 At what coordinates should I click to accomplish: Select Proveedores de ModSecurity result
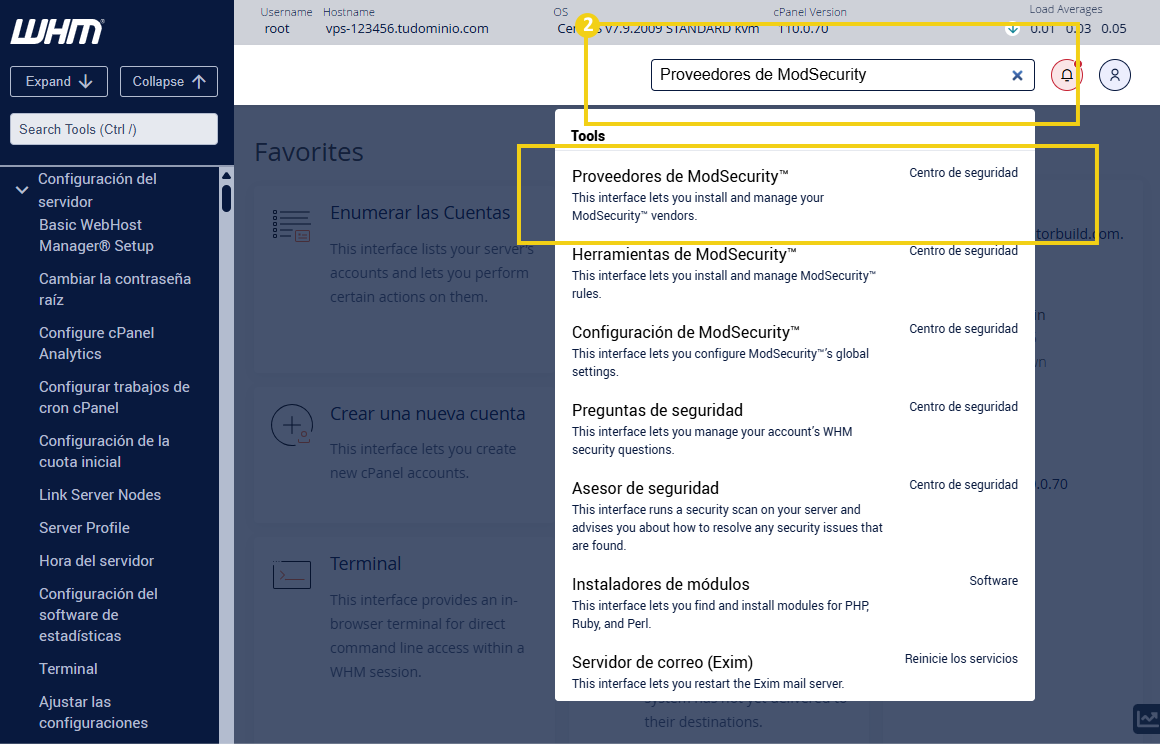point(795,195)
